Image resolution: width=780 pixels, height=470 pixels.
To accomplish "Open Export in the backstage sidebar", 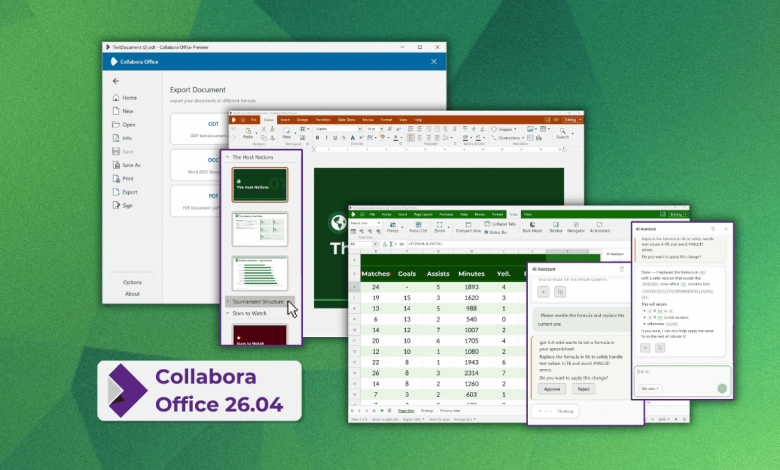I will click(125, 191).
